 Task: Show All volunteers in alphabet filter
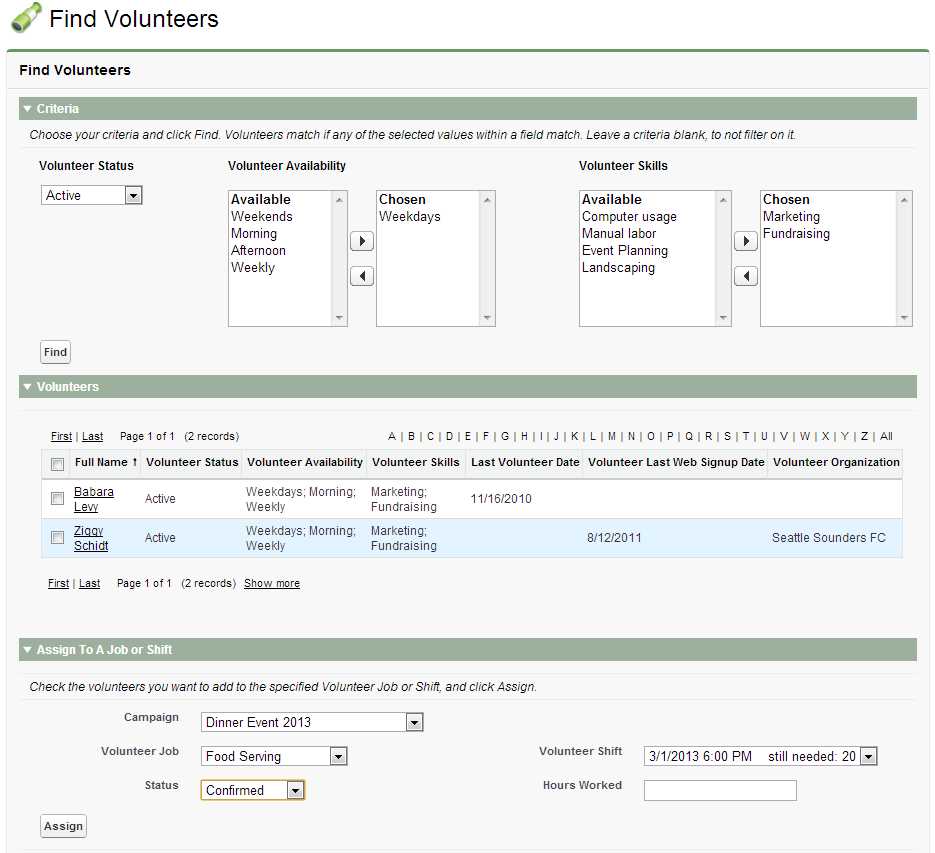coord(886,436)
